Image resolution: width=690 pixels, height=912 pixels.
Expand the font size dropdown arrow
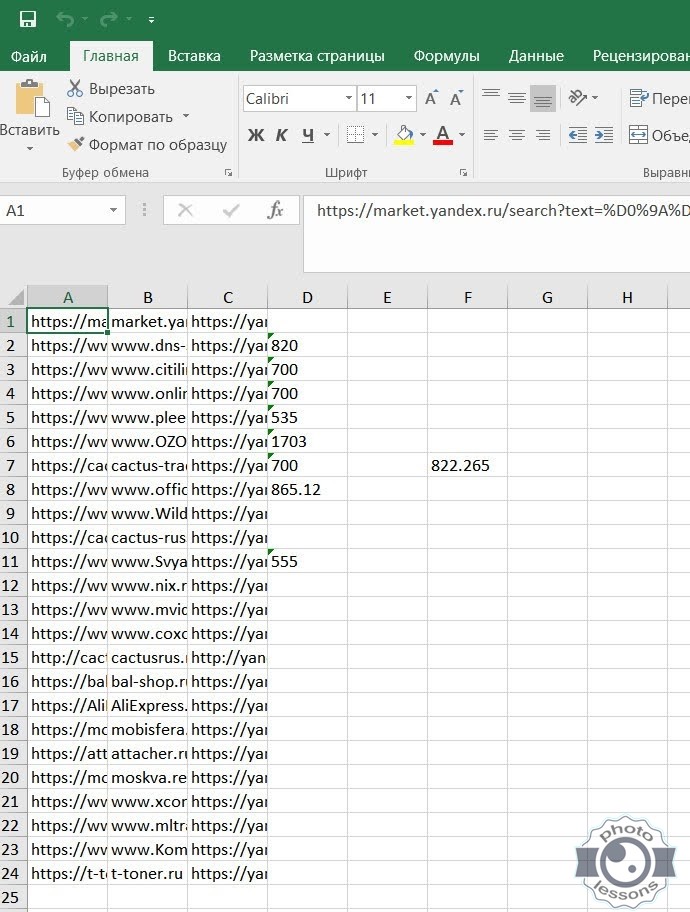(409, 98)
